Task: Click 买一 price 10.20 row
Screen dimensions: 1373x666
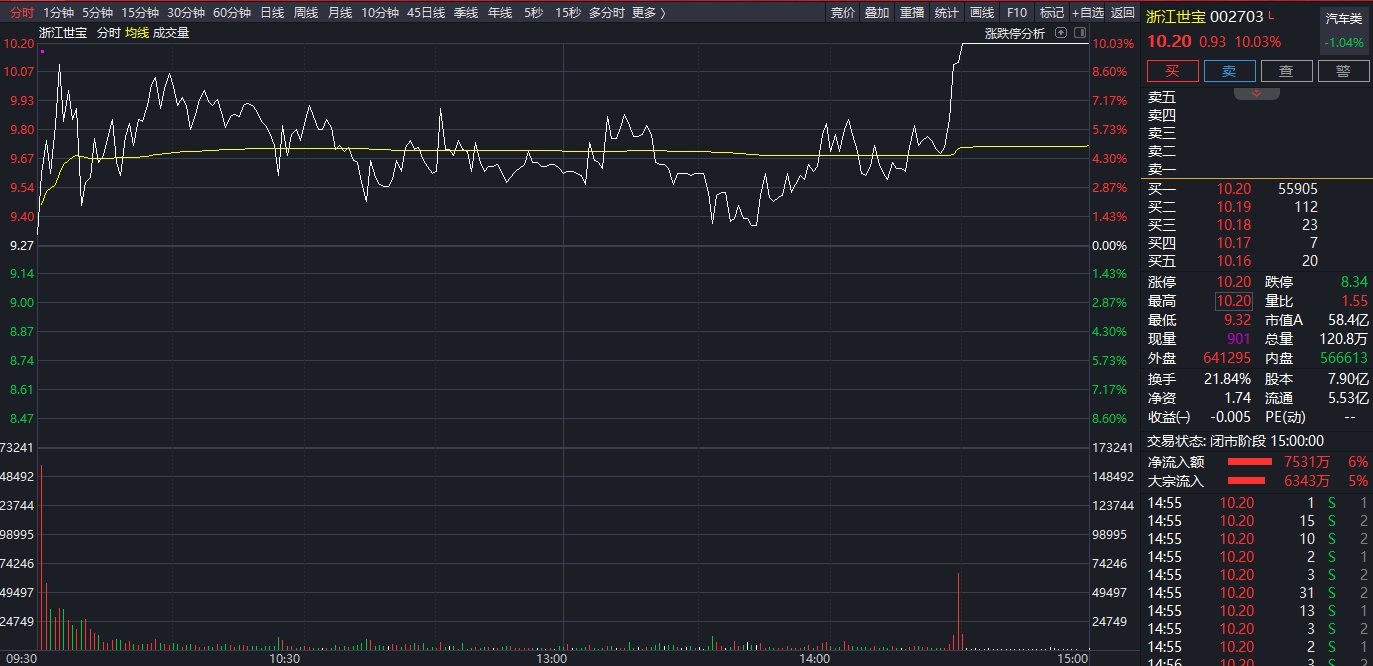Action: coord(1256,188)
